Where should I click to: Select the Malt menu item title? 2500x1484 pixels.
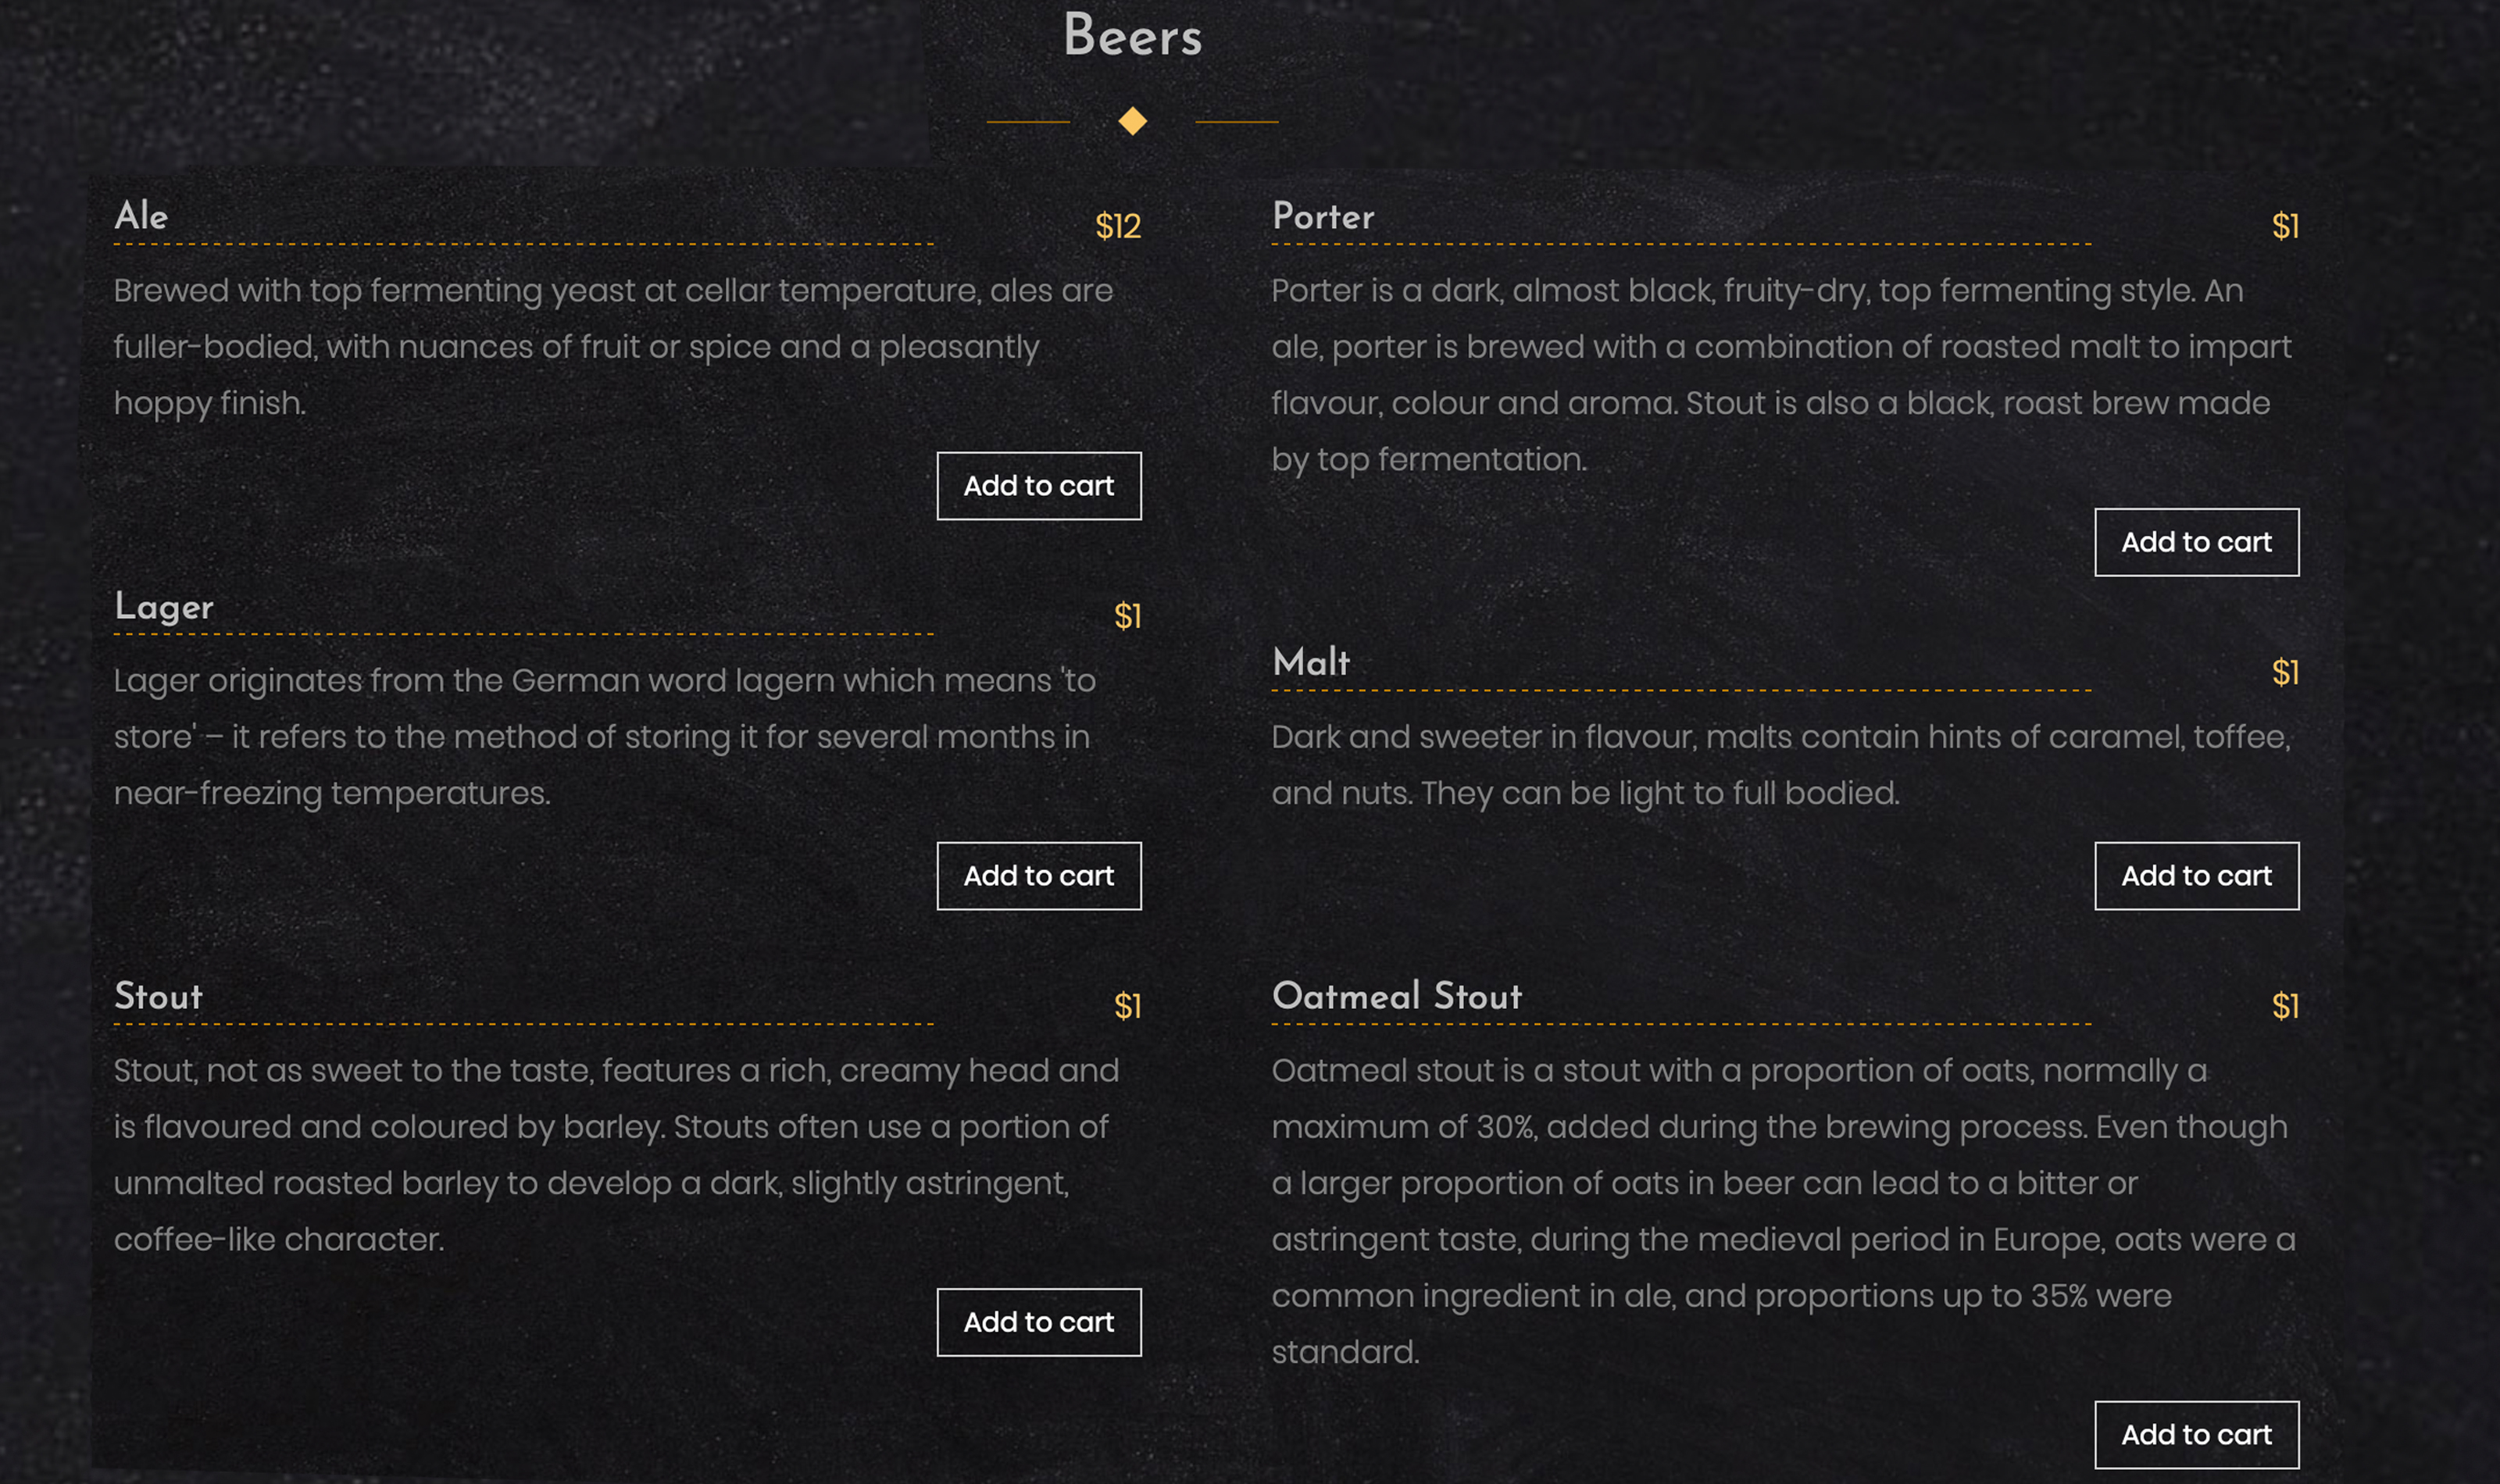(x=1310, y=661)
